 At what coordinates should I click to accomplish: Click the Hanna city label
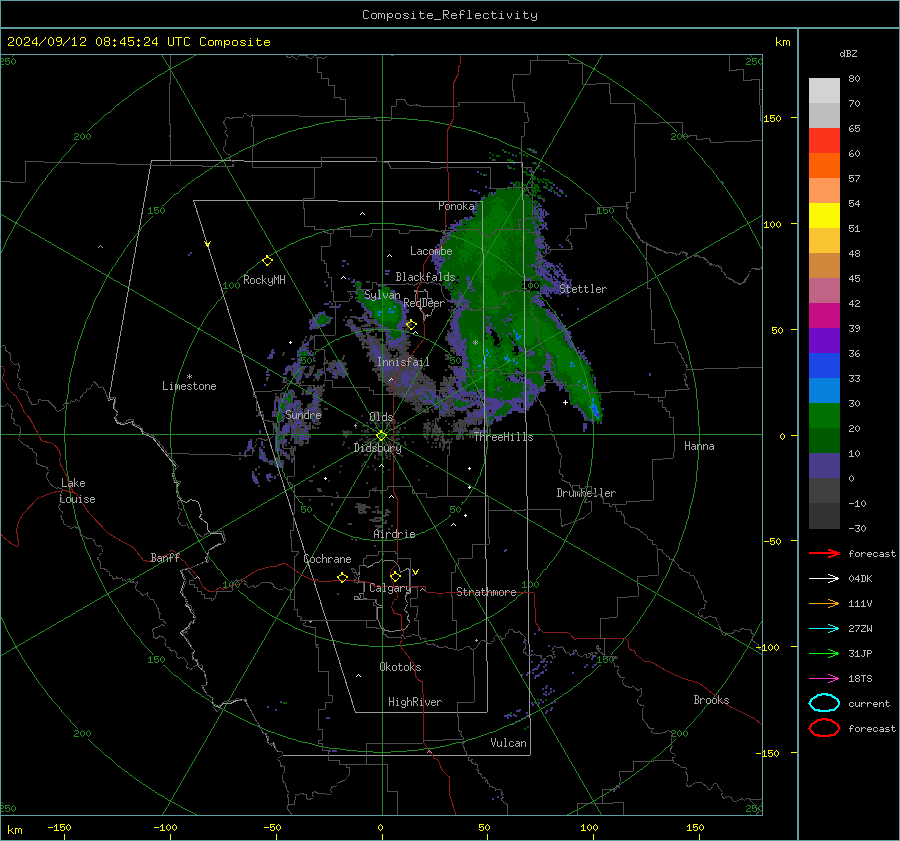click(x=699, y=446)
